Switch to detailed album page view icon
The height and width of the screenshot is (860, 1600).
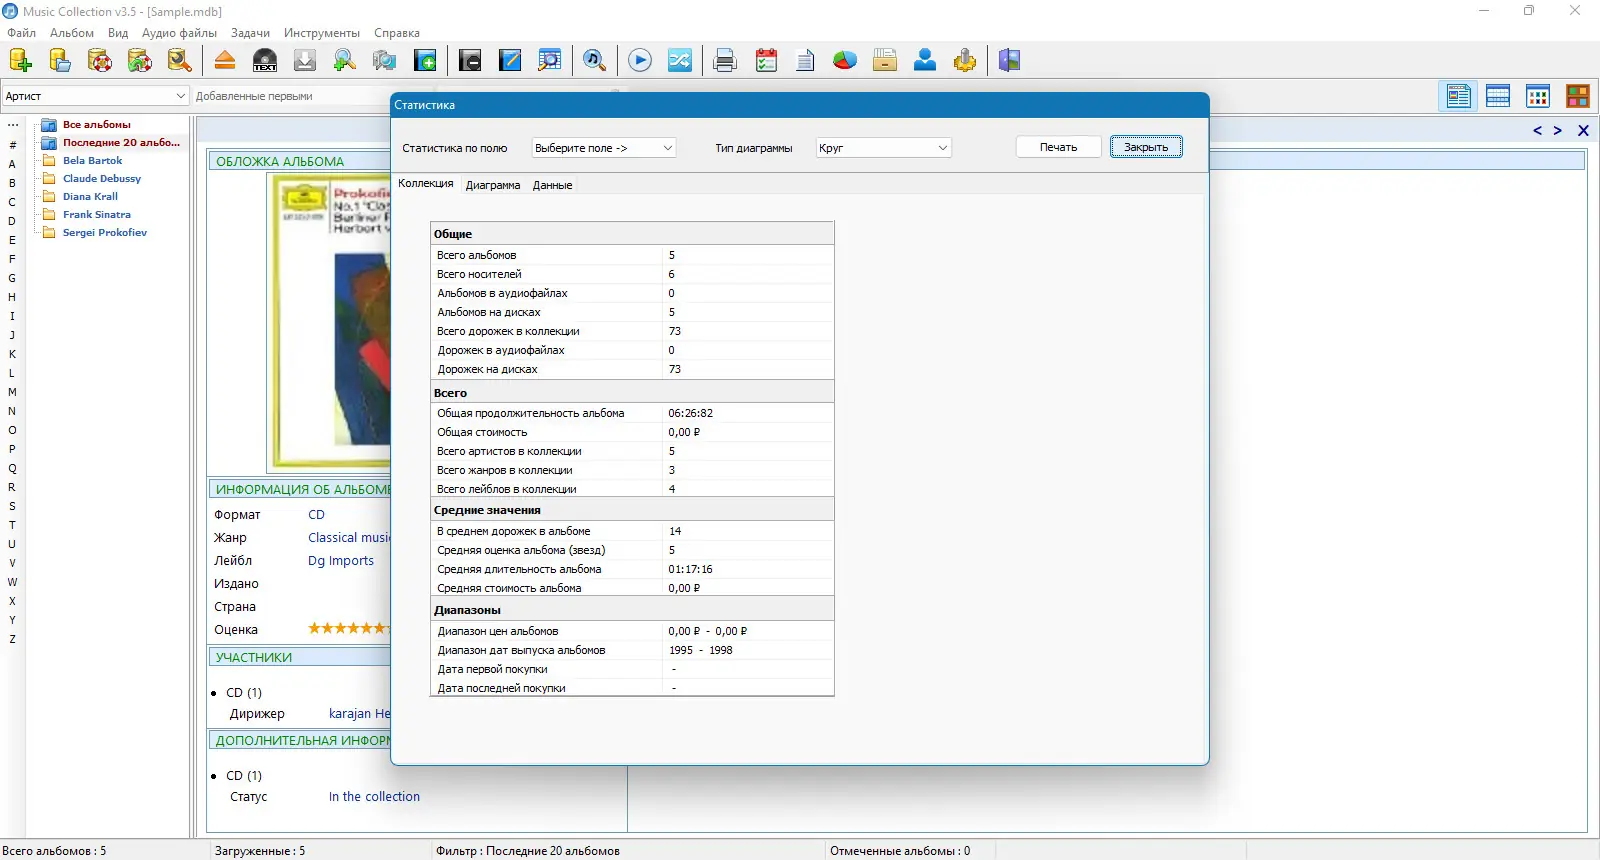coord(1459,96)
